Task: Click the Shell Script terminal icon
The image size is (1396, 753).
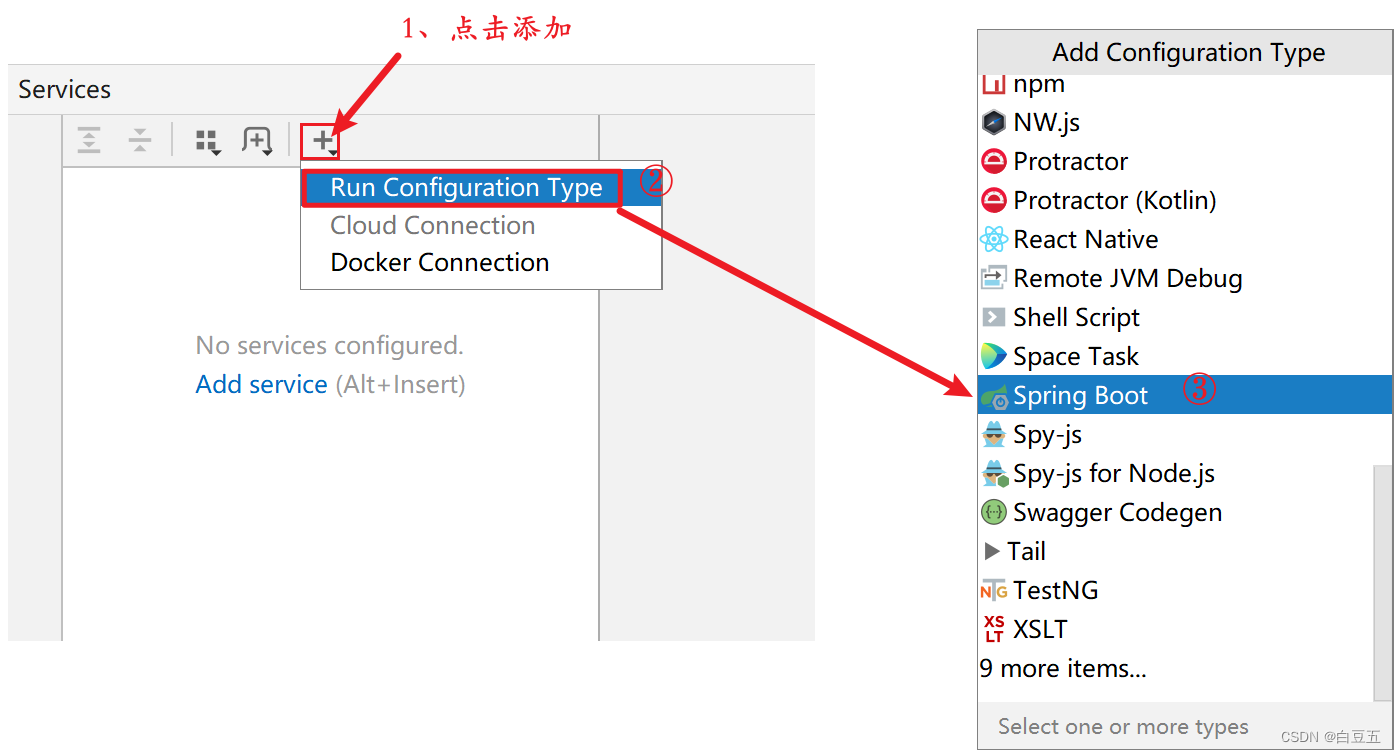Action: point(993,317)
